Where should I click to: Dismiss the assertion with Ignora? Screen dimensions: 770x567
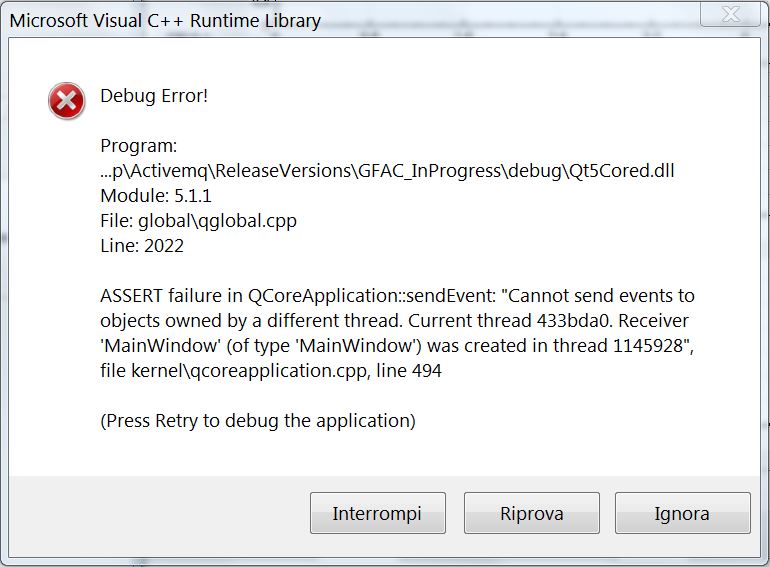683,513
